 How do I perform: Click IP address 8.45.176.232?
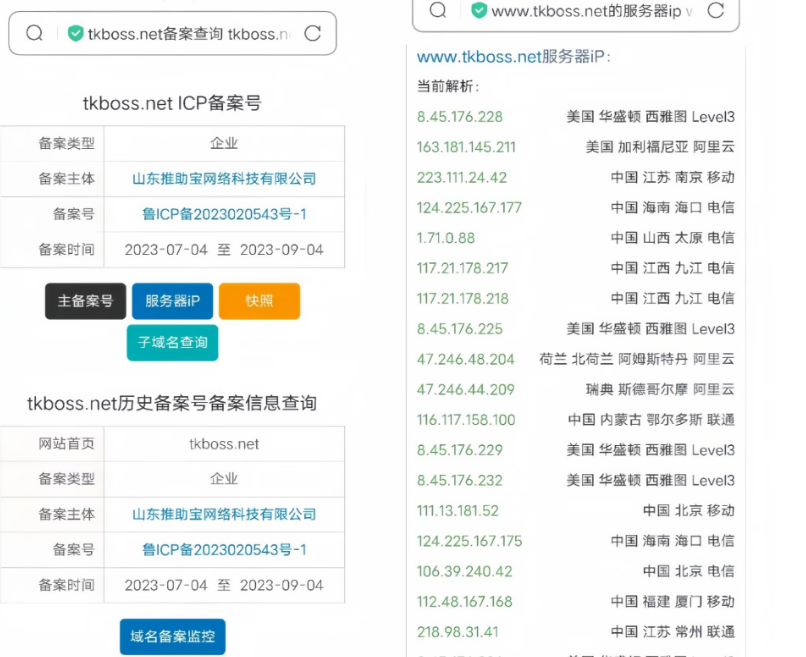click(x=460, y=481)
